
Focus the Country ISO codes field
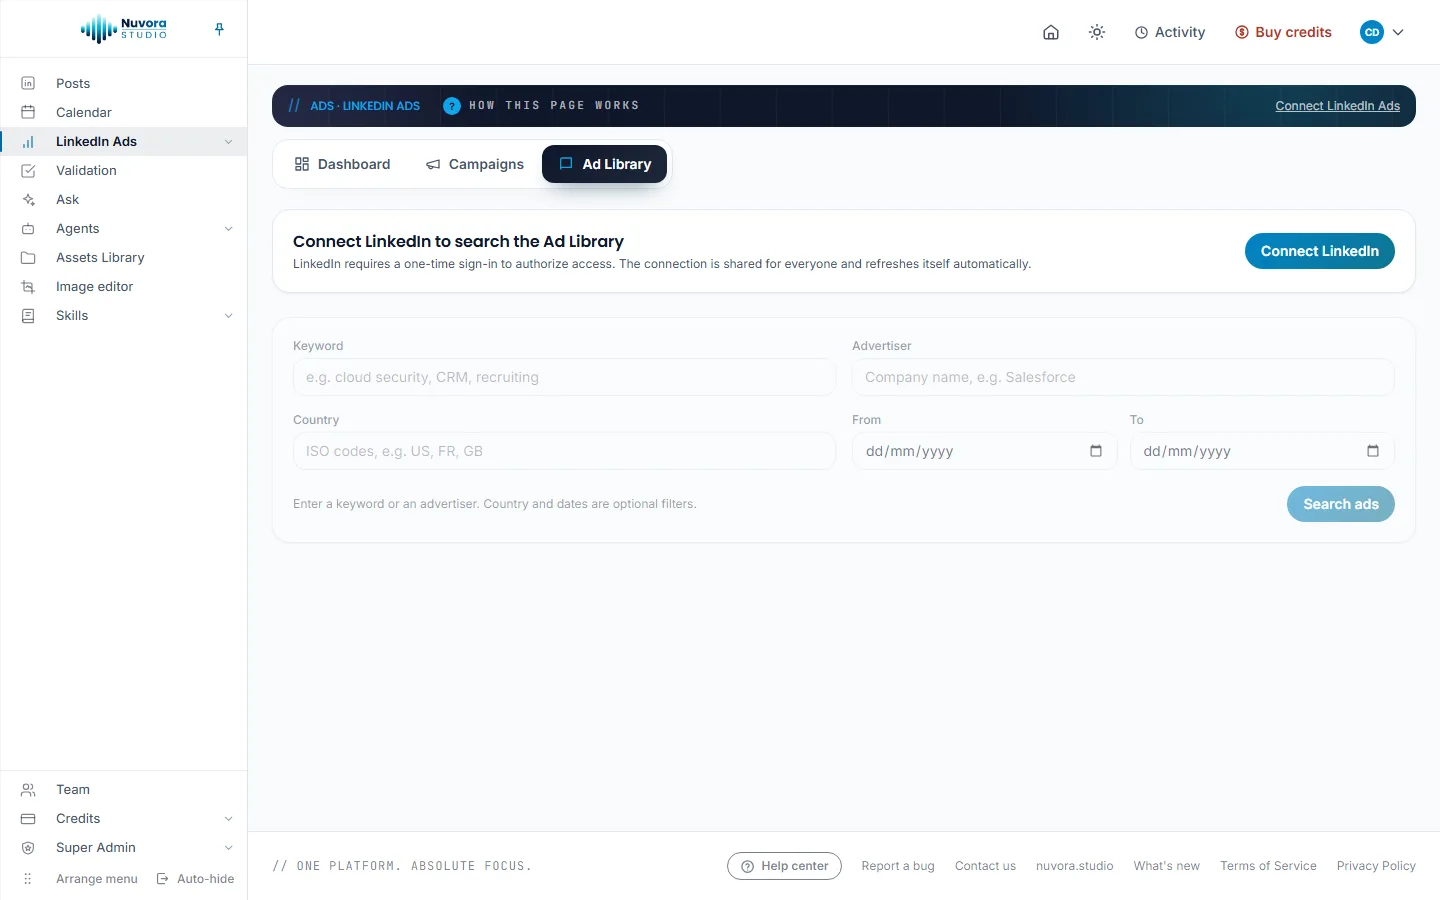pyautogui.click(x=564, y=451)
